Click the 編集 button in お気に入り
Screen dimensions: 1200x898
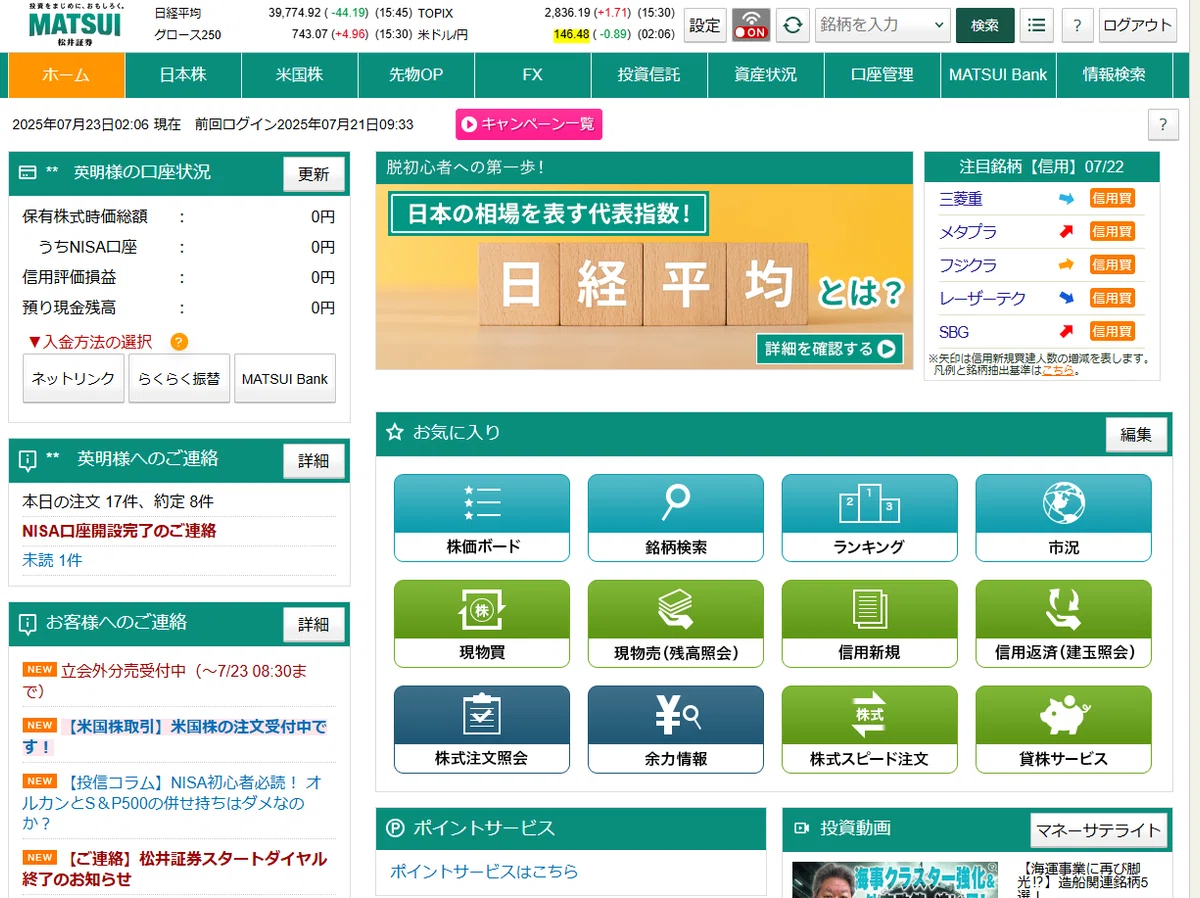[1136, 435]
